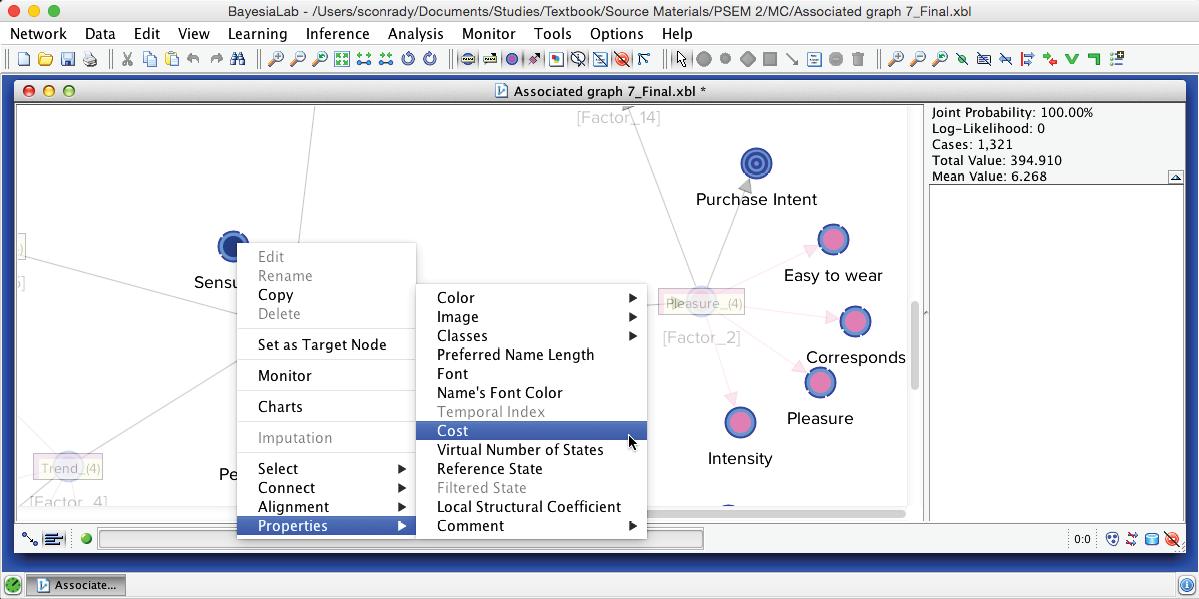Fit graph to window with green arrows icon

tap(342, 59)
